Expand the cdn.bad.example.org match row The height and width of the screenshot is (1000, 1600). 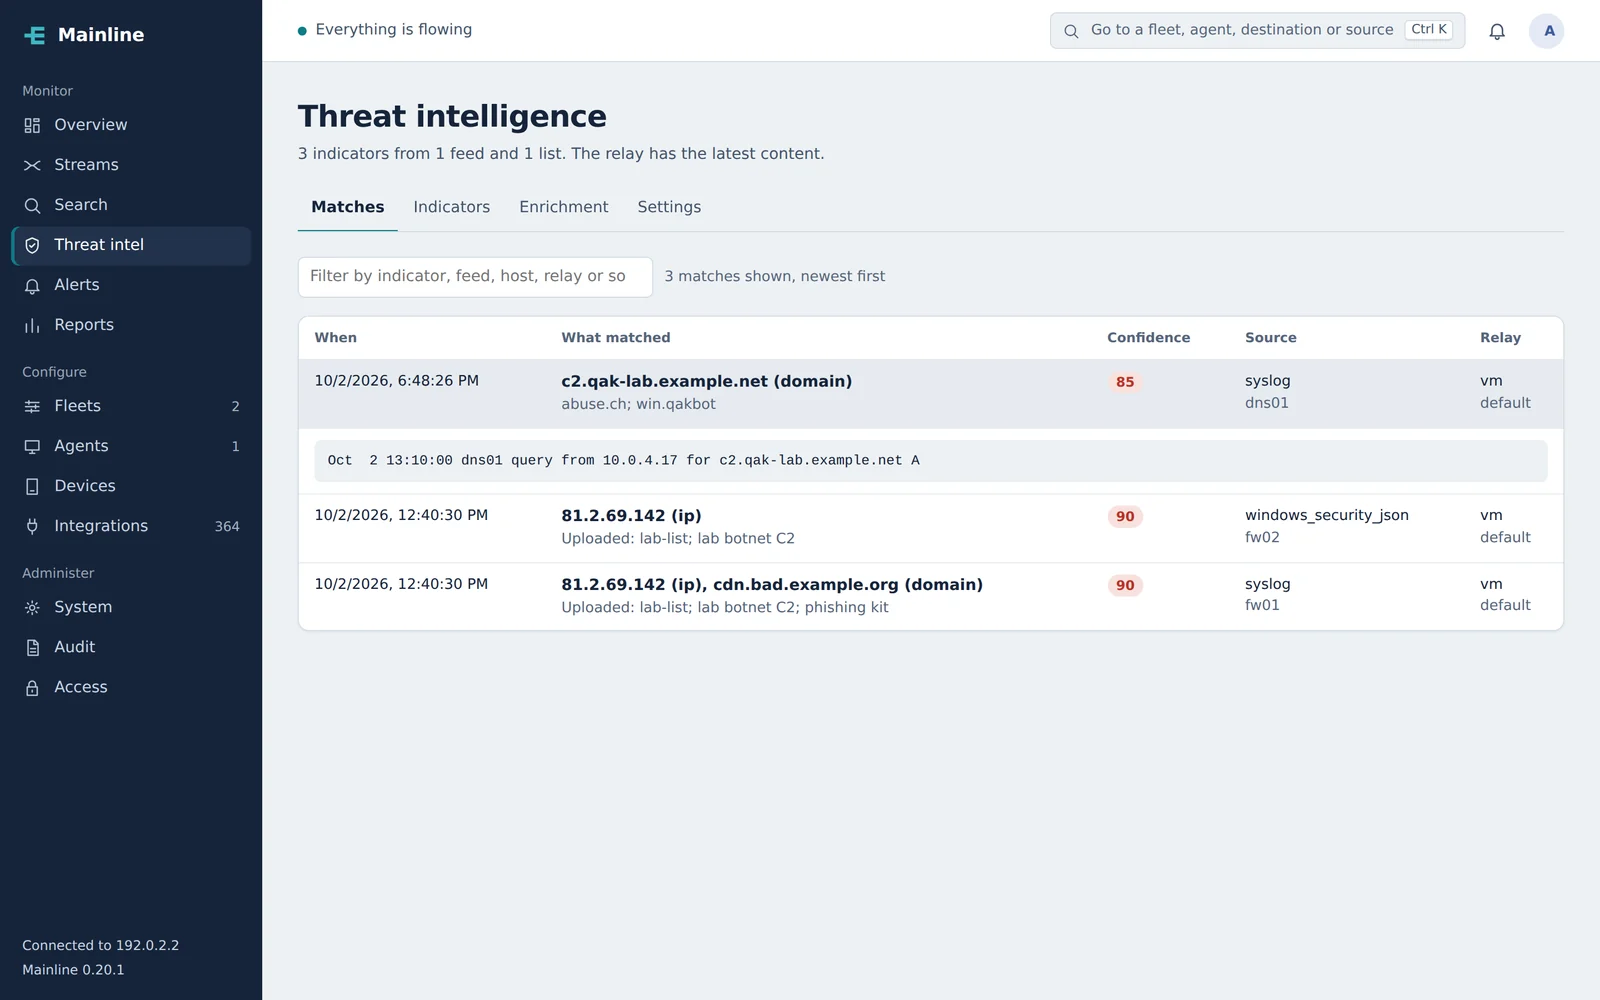[x=930, y=596]
